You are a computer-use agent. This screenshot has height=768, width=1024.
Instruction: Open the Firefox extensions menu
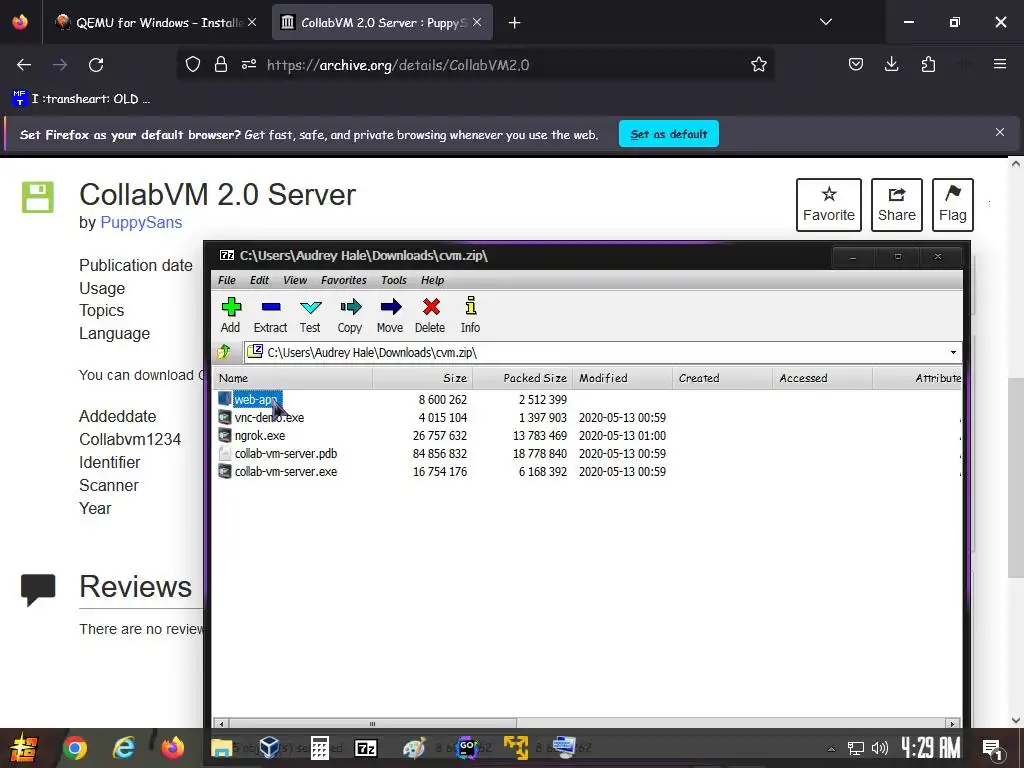point(928,65)
